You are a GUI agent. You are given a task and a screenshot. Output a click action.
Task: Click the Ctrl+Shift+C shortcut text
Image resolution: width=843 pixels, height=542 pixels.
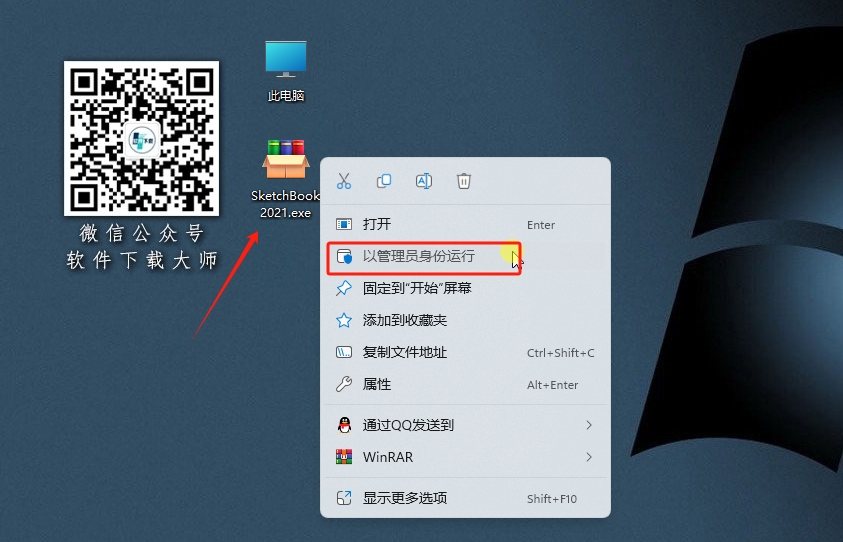point(561,353)
